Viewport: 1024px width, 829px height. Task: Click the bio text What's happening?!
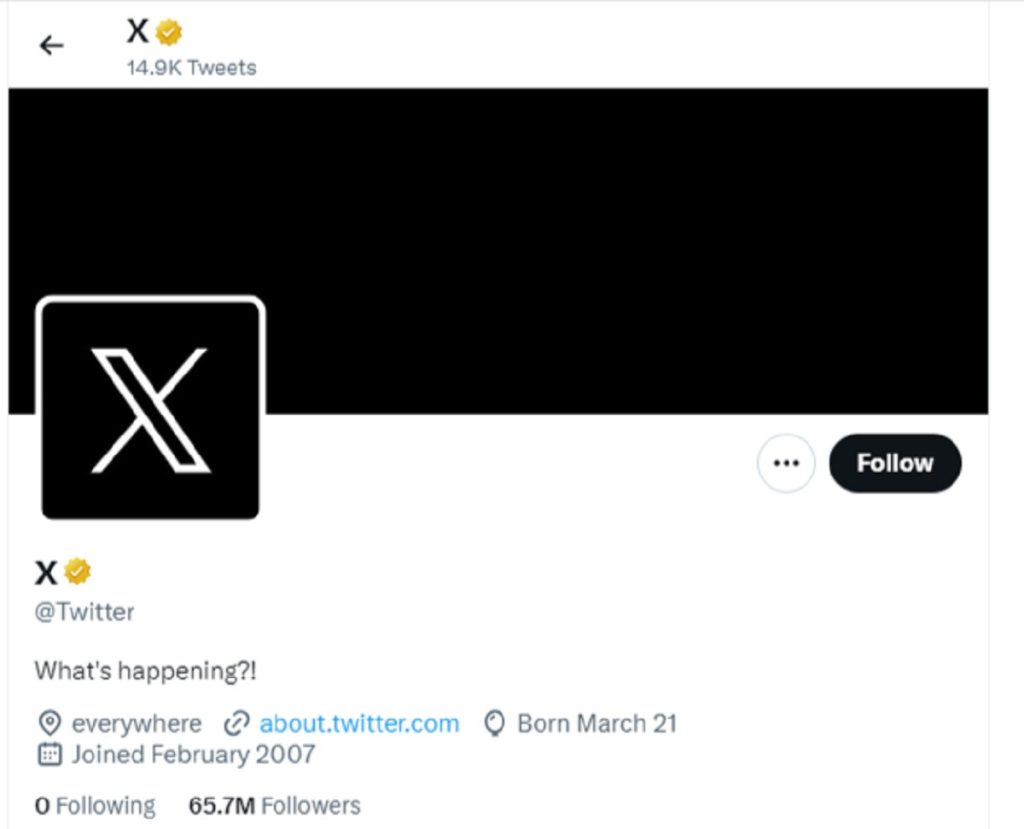145,671
